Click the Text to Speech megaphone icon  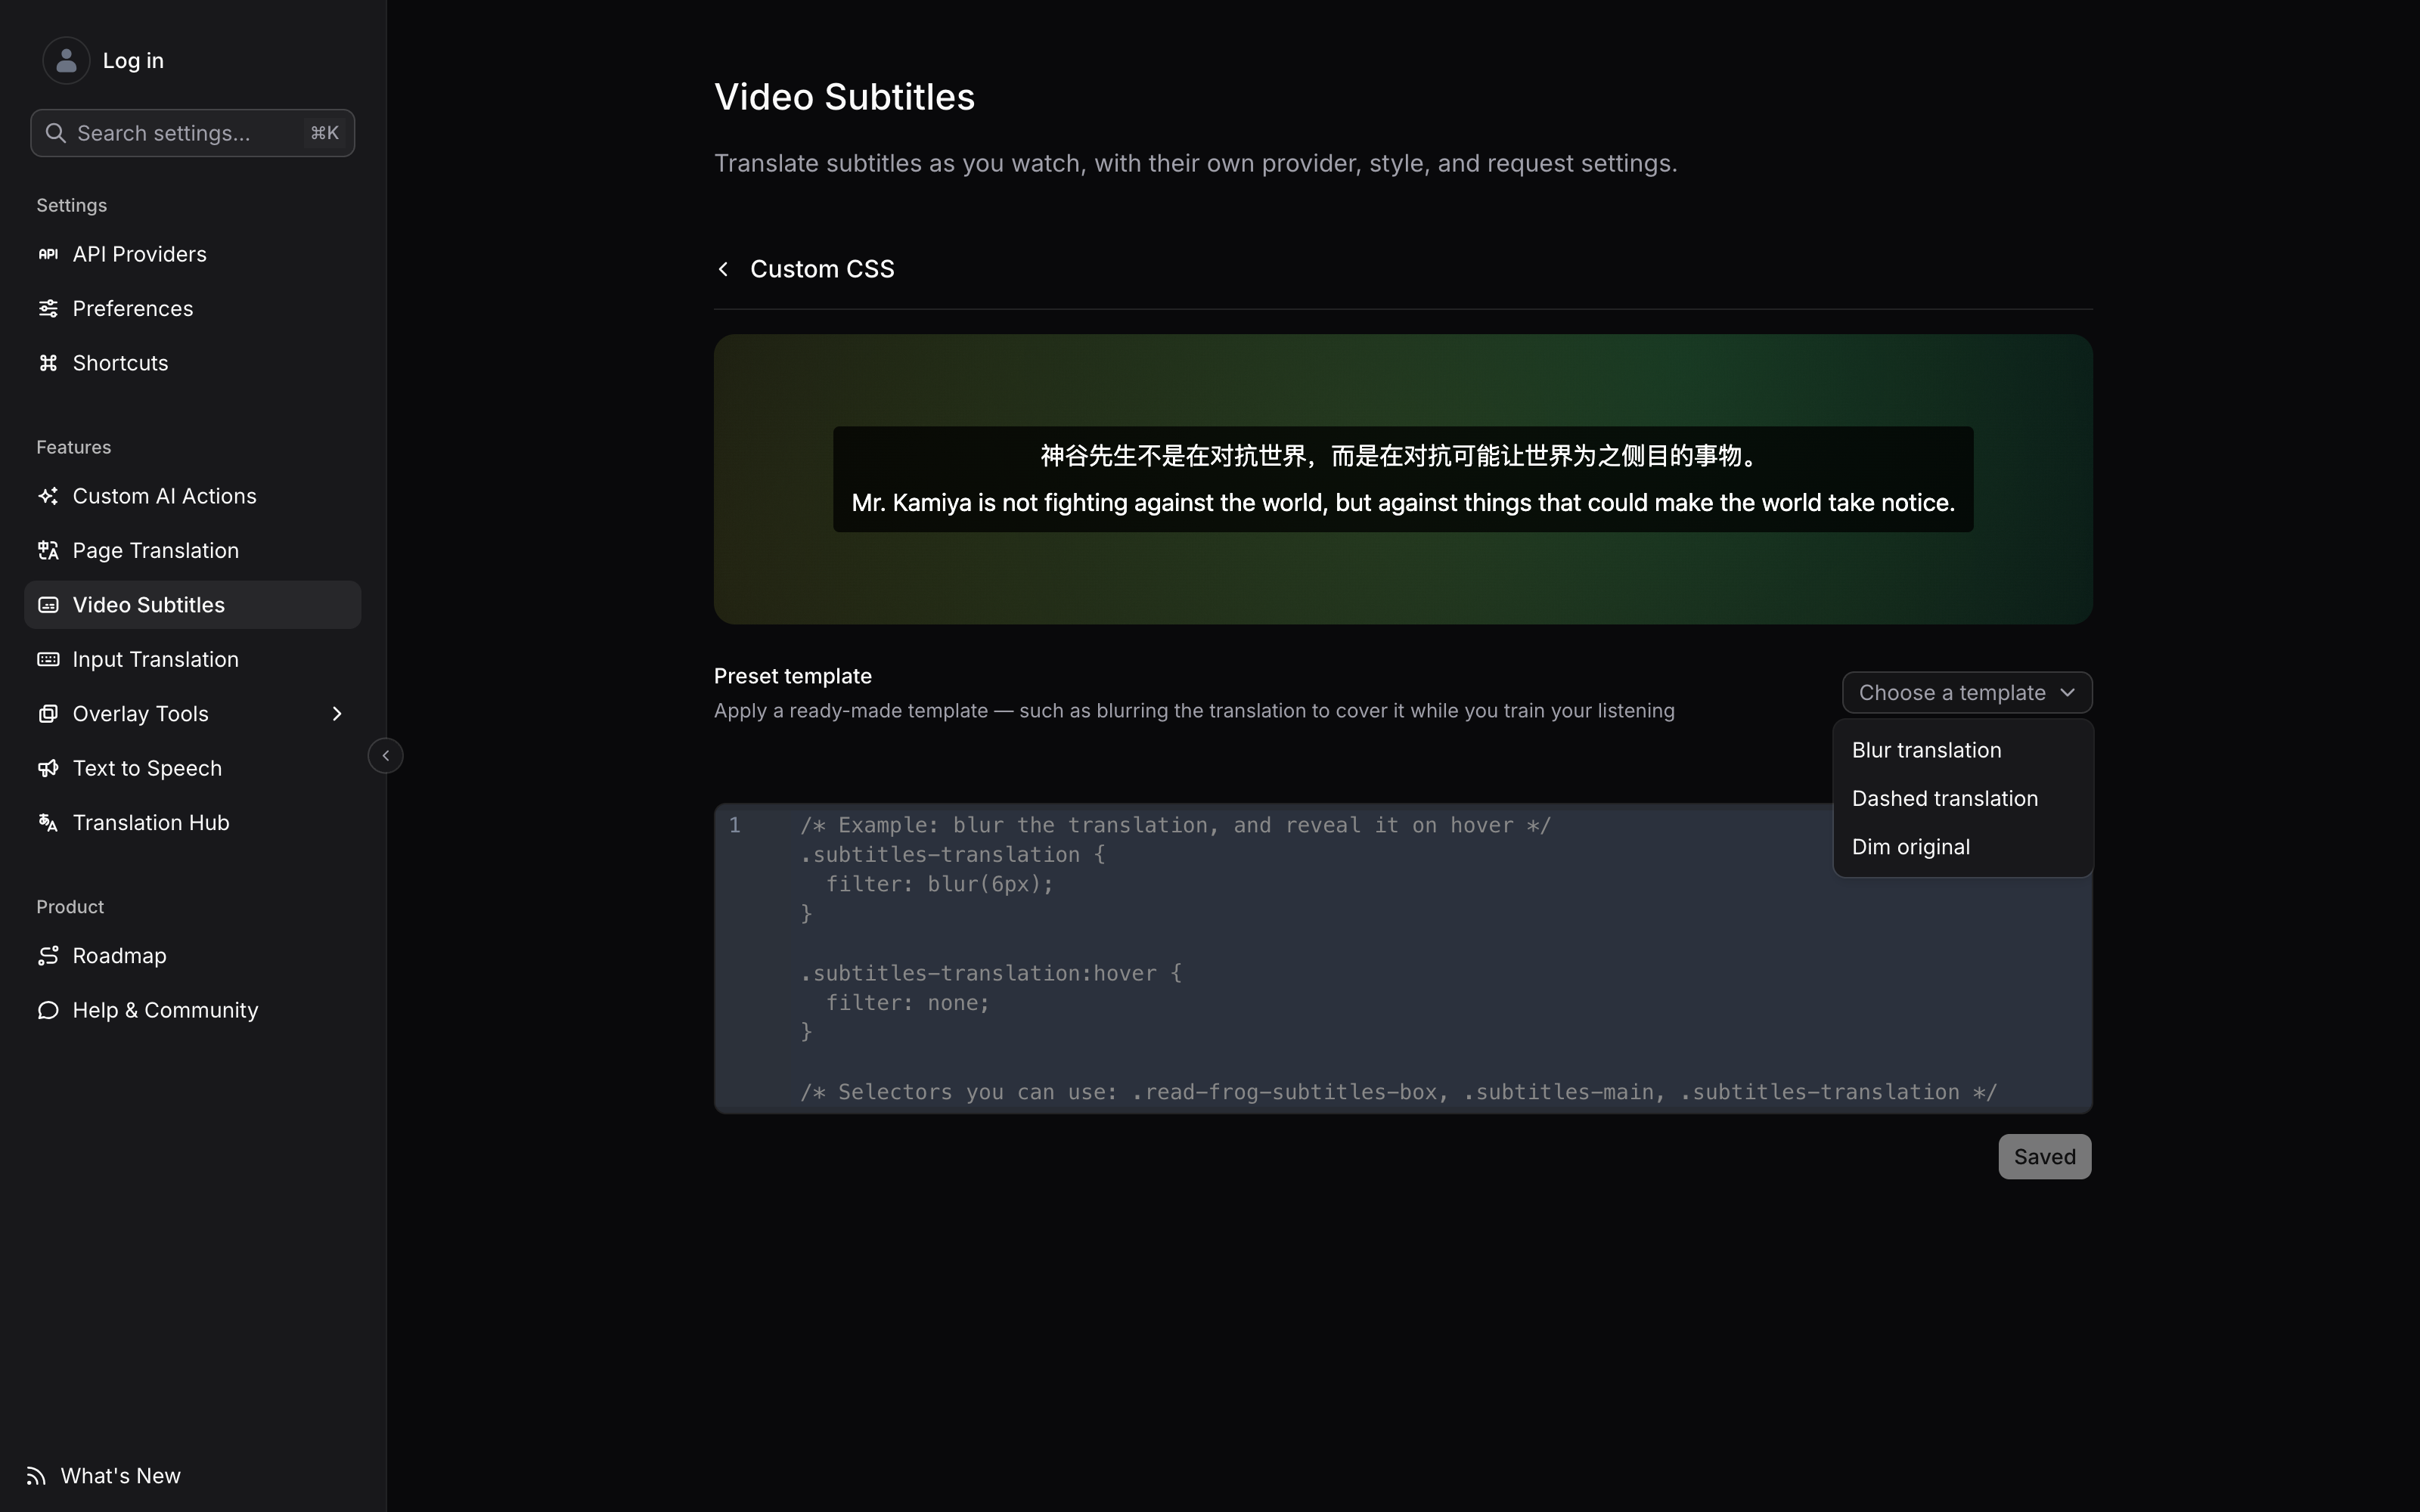coord(48,768)
